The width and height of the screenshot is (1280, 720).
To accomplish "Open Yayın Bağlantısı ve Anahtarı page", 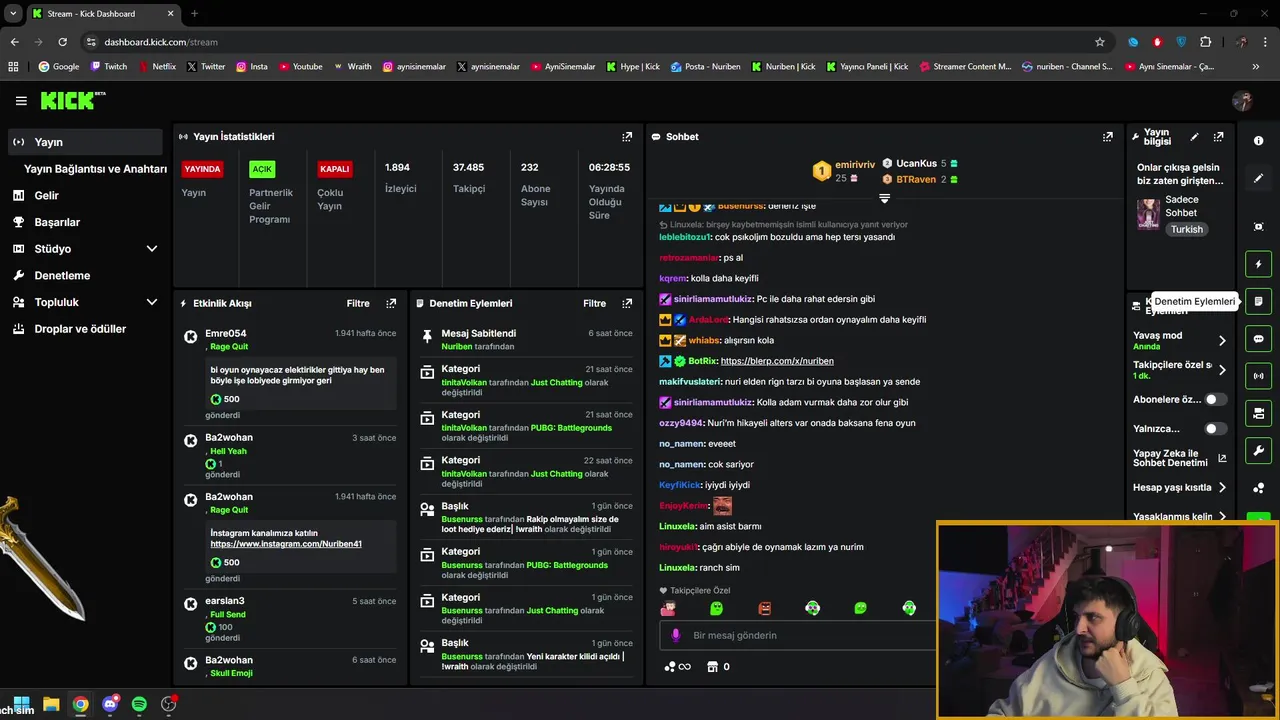I will [x=95, y=169].
